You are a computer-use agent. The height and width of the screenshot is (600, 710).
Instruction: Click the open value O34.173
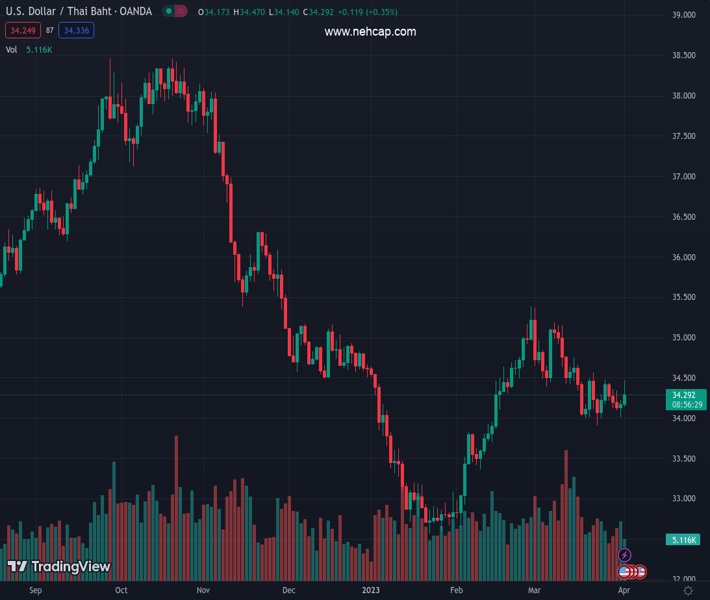click(214, 12)
